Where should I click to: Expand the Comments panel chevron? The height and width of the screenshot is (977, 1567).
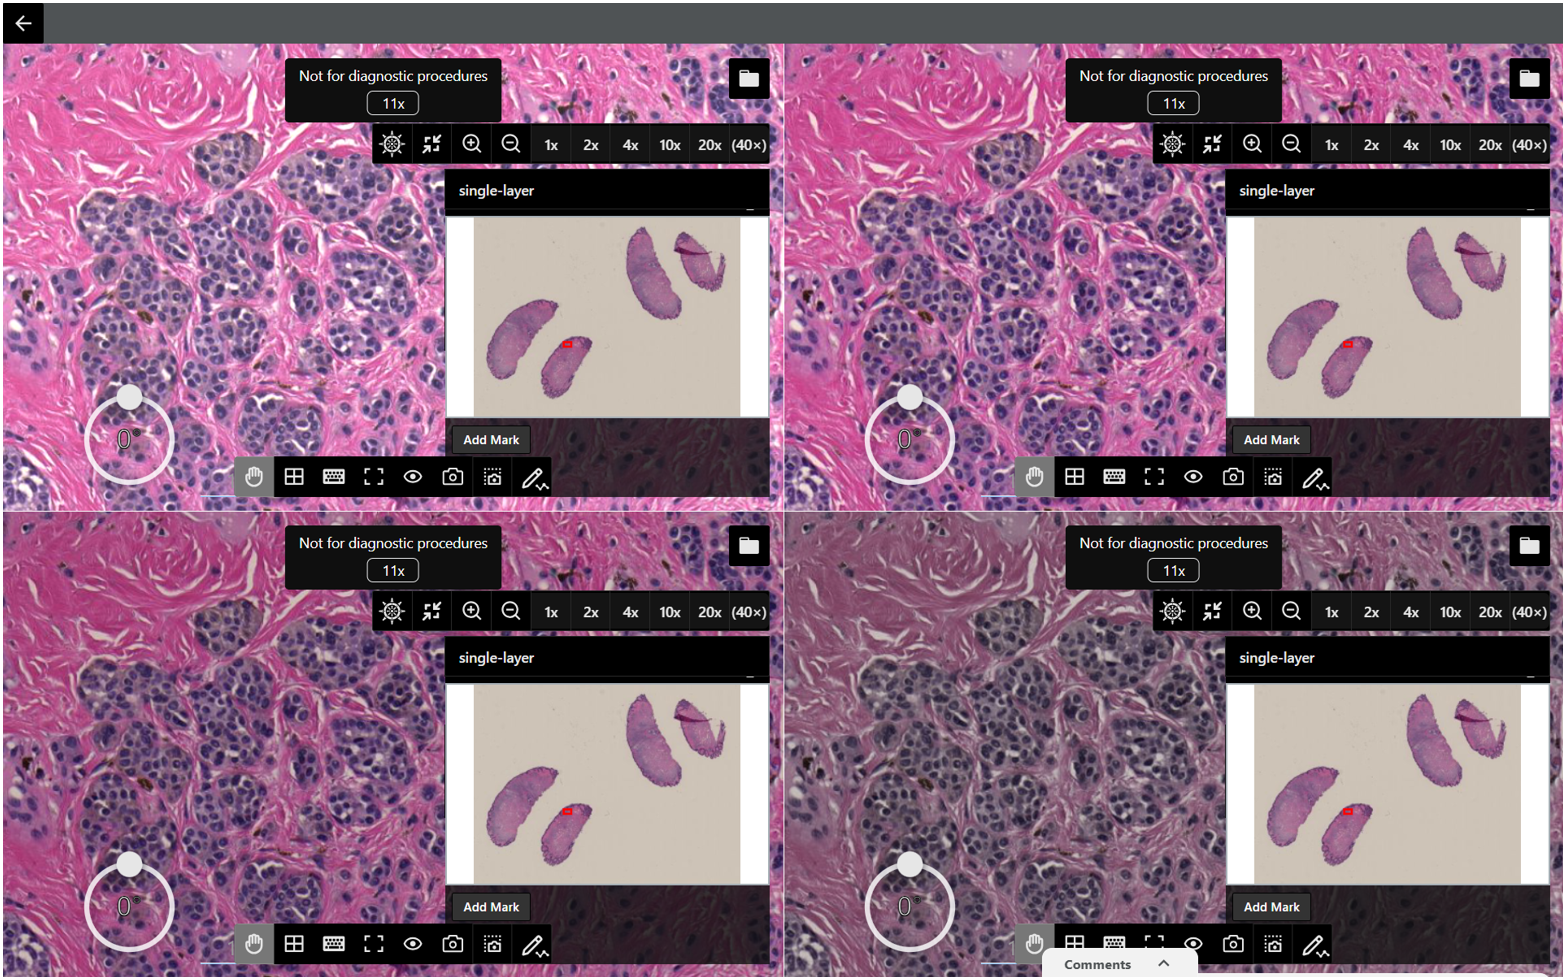(x=1163, y=963)
